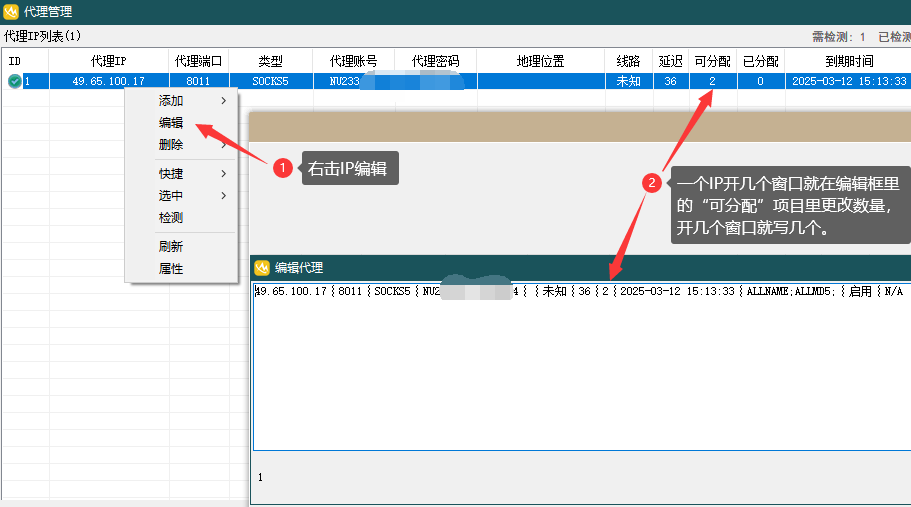
Task: Select 编辑 from the context menu
Action: pos(171,123)
